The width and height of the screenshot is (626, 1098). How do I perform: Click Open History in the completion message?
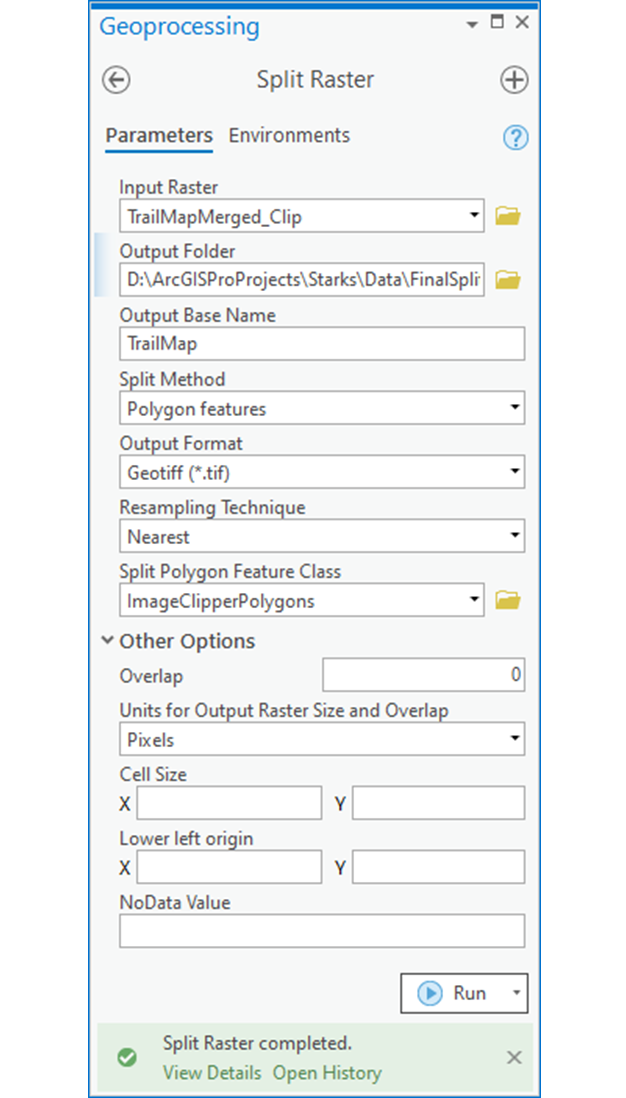(x=327, y=1072)
